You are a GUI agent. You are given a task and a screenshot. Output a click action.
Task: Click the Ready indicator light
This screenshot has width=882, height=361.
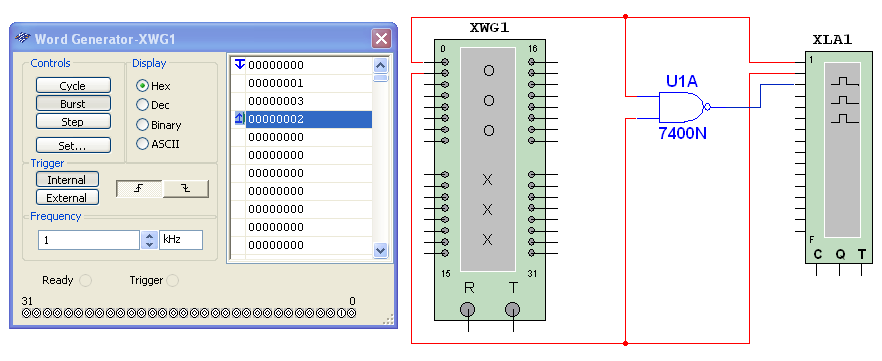[85, 280]
